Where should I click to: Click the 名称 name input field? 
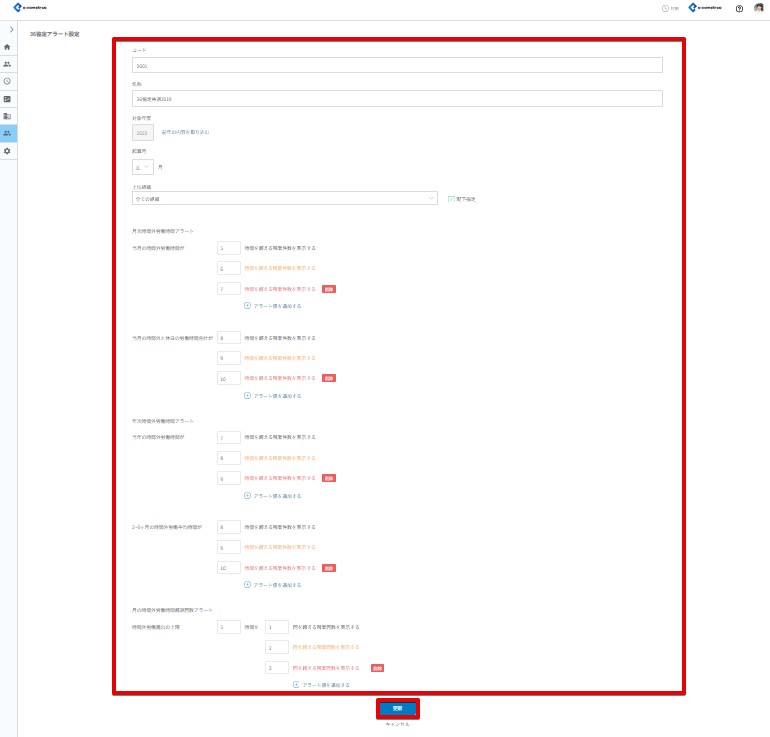pos(397,99)
